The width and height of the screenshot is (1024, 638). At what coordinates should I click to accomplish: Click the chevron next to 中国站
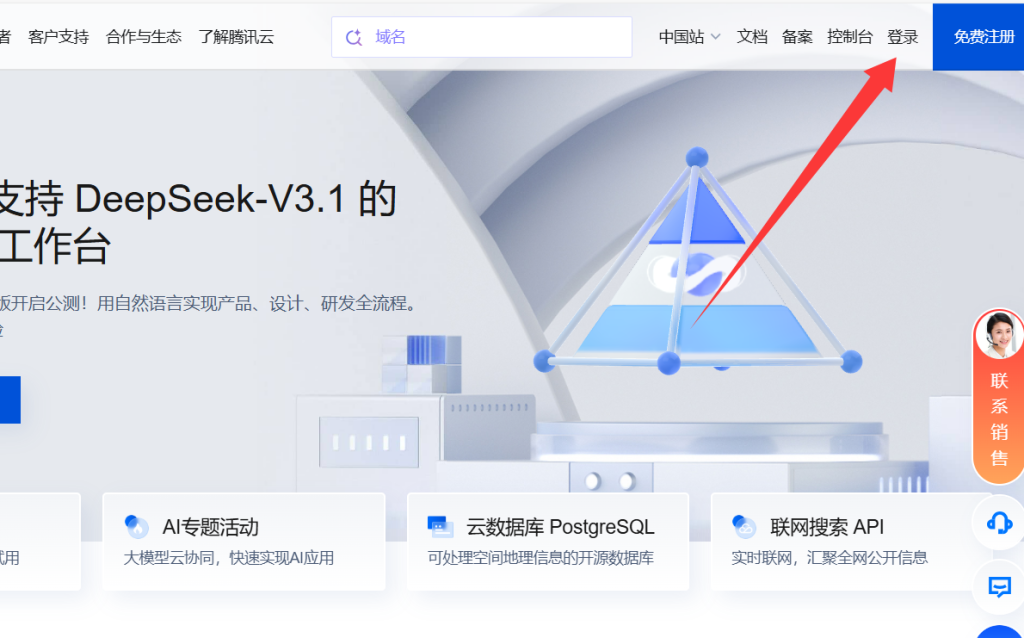(715, 37)
